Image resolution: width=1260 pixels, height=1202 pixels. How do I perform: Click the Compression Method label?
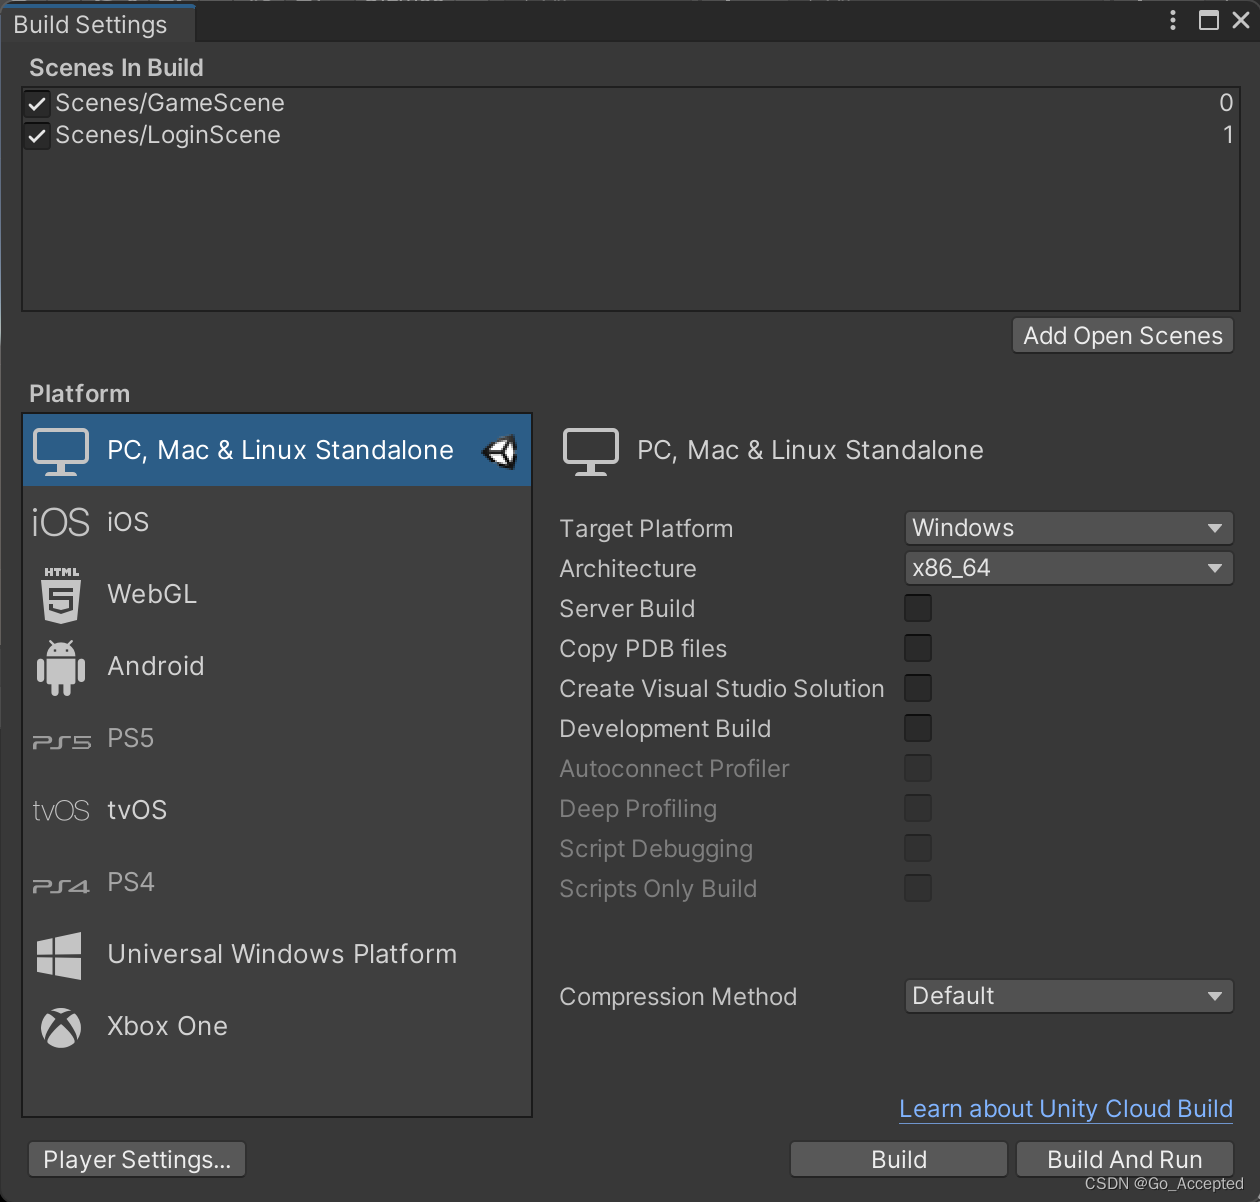(x=678, y=997)
